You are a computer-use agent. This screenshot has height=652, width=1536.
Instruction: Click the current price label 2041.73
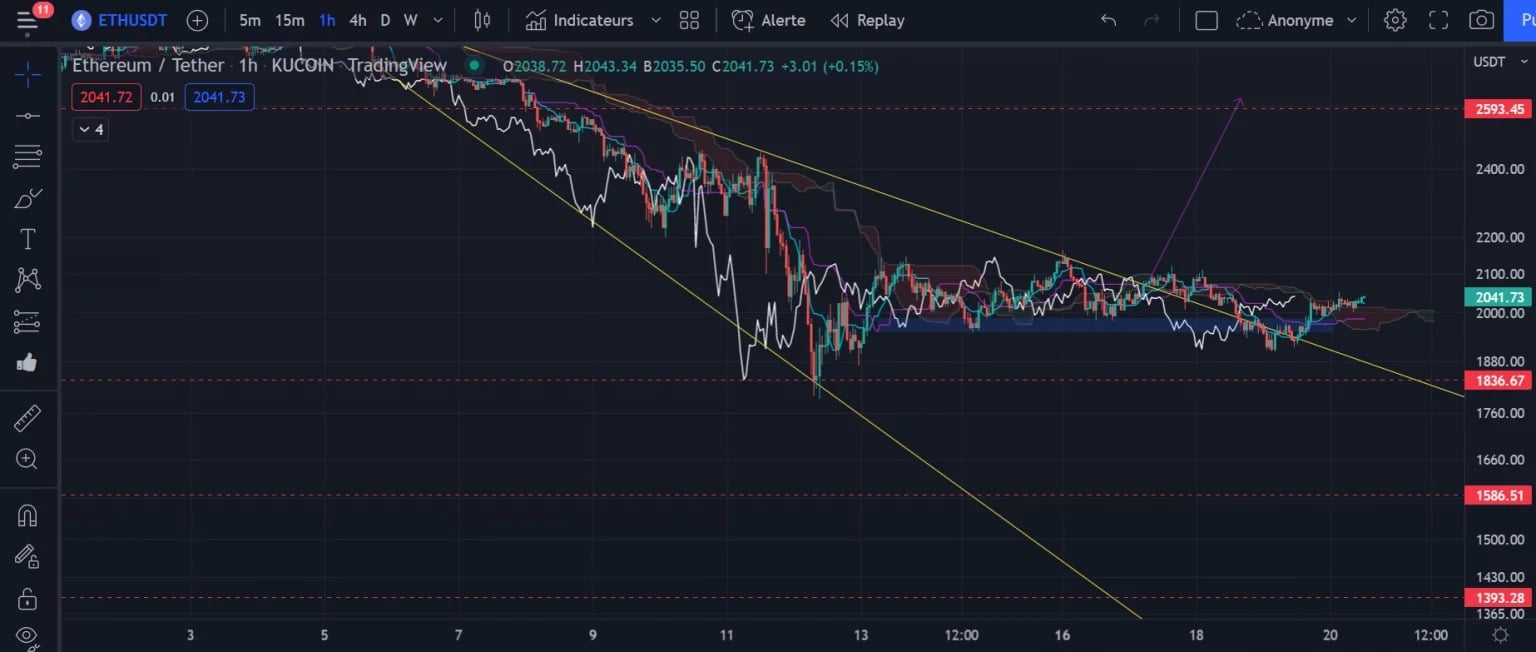(1497, 297)
